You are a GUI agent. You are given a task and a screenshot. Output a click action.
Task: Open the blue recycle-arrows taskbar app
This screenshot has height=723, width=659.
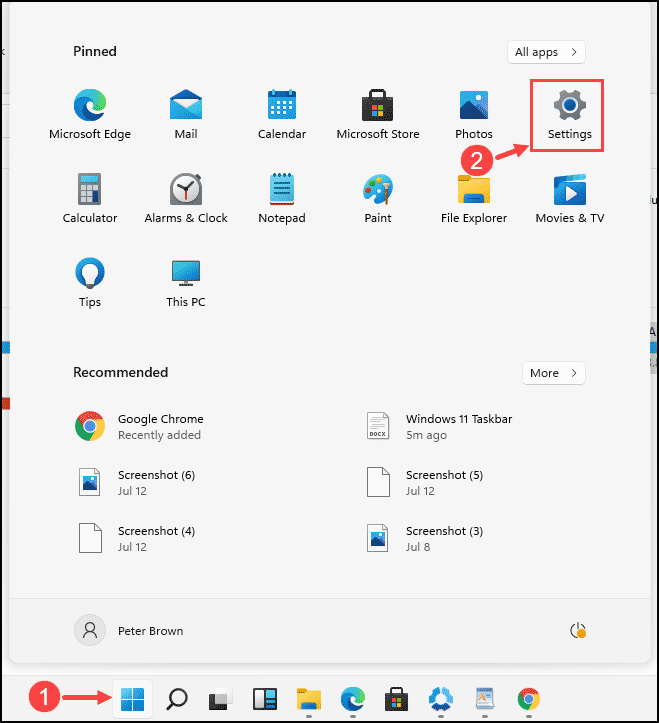pyautogui.click(x=440, y=699)
